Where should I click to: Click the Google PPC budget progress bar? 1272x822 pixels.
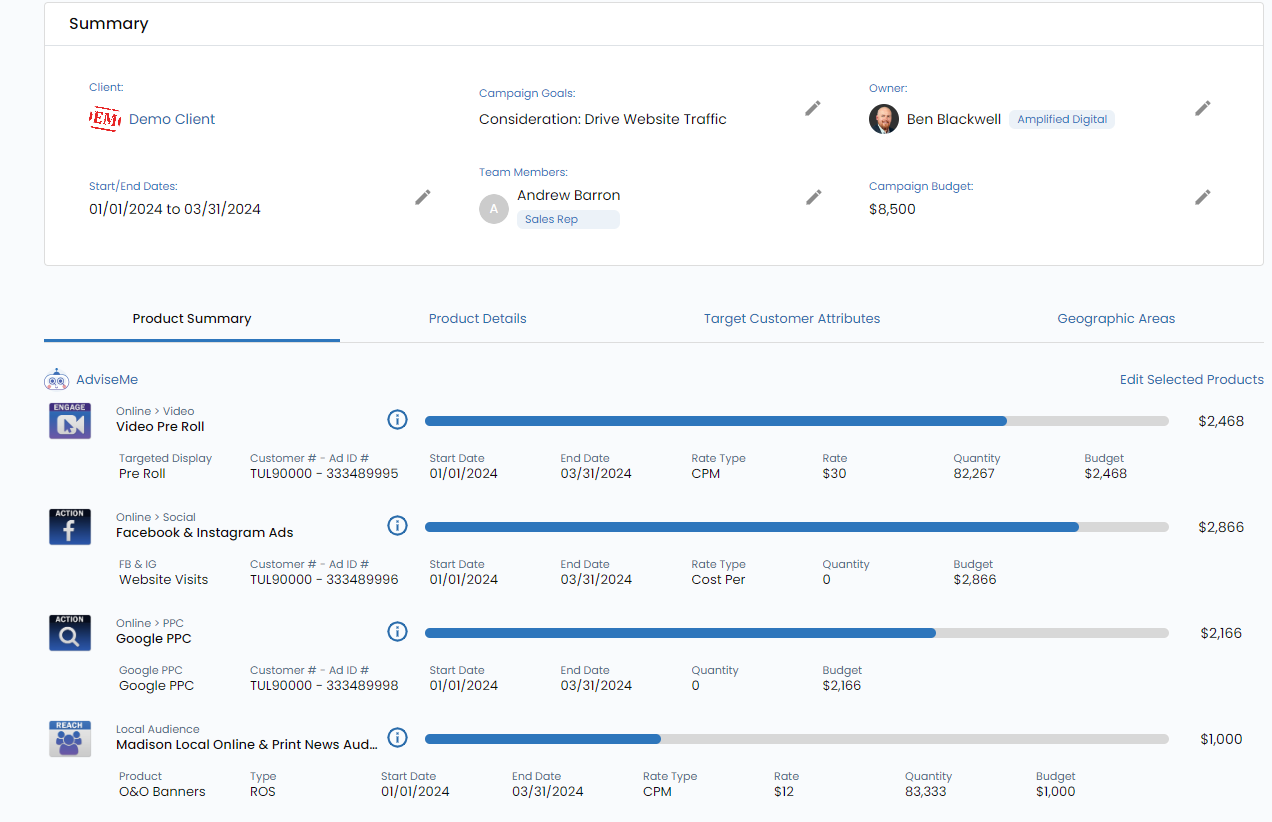796,633
